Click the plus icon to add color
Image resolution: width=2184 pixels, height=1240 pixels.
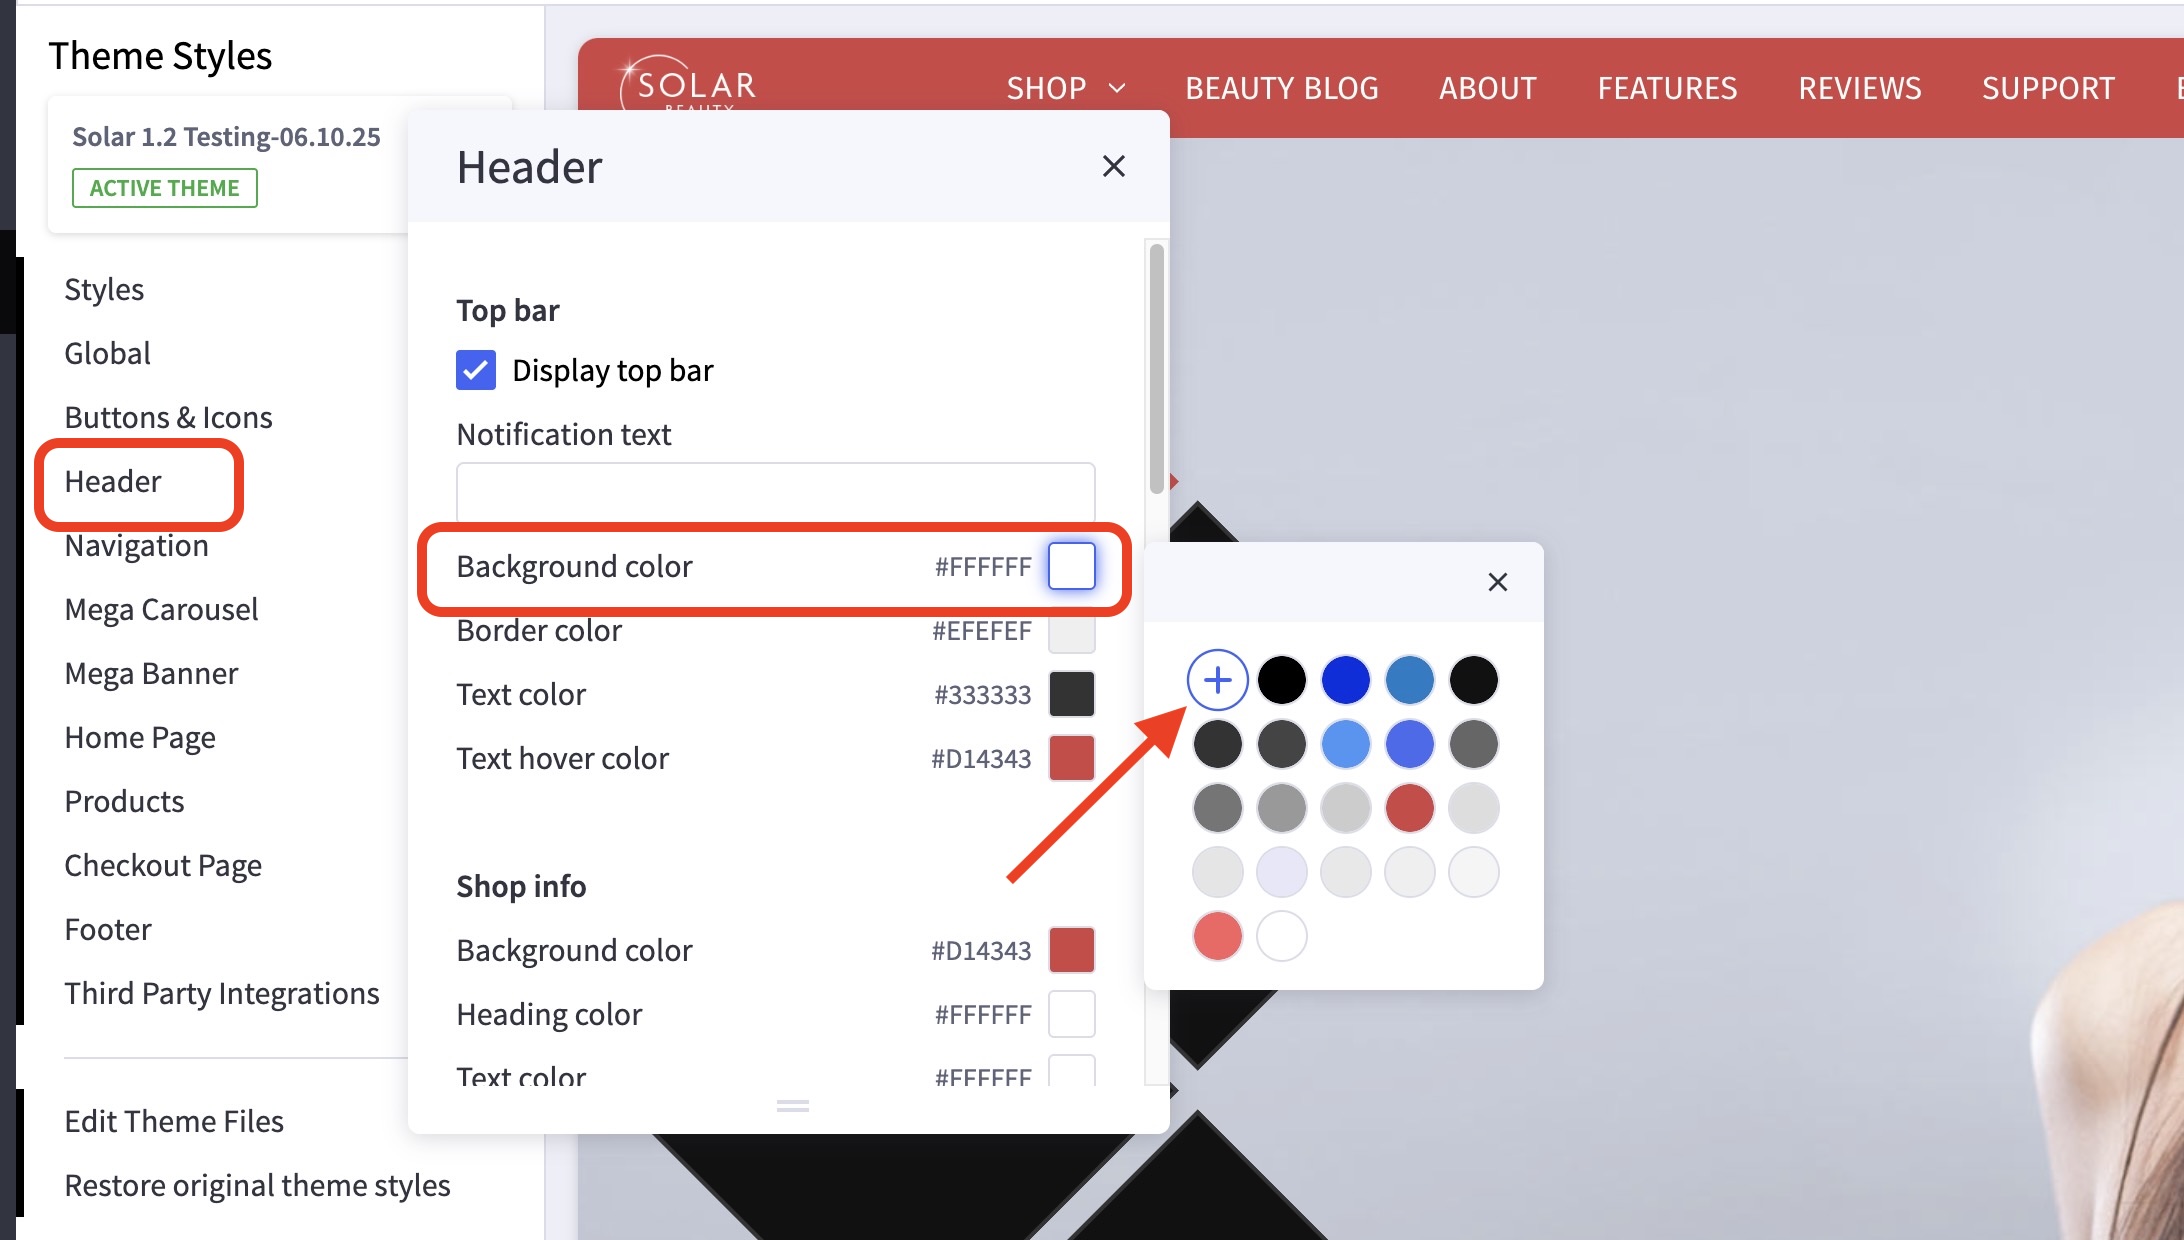[1217, 680]
